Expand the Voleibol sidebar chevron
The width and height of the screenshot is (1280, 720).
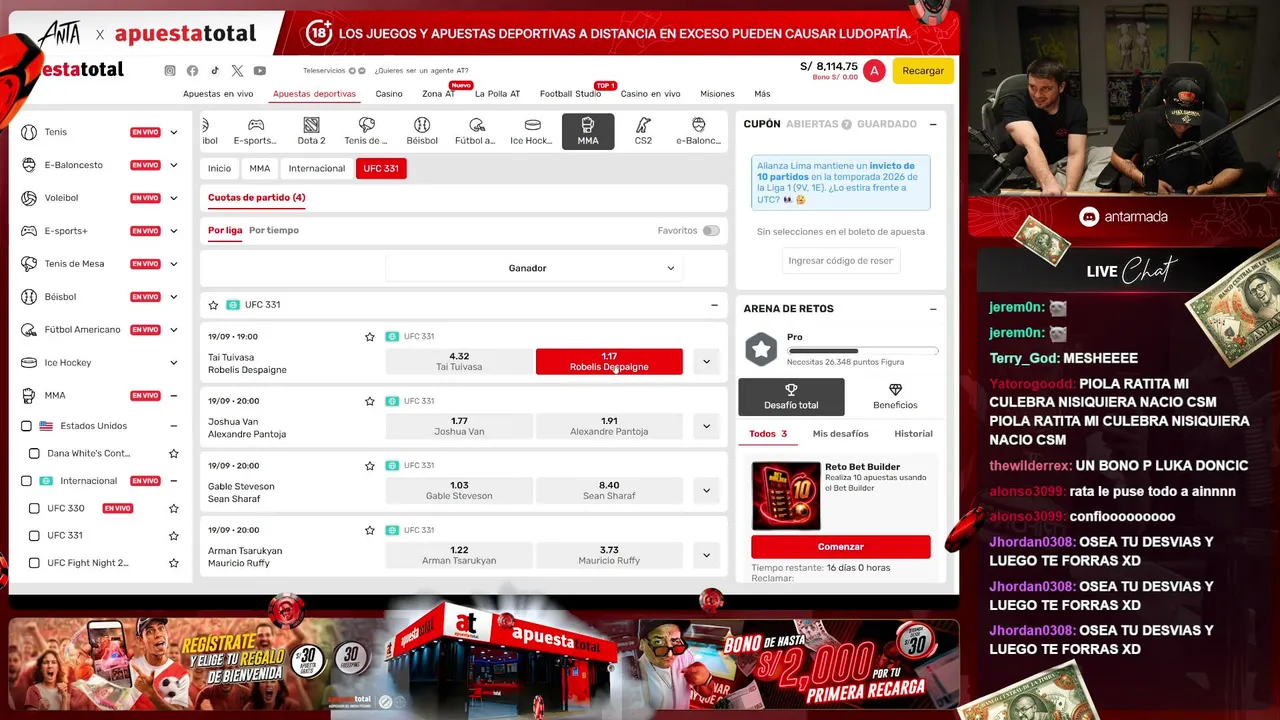coord(174,198)
